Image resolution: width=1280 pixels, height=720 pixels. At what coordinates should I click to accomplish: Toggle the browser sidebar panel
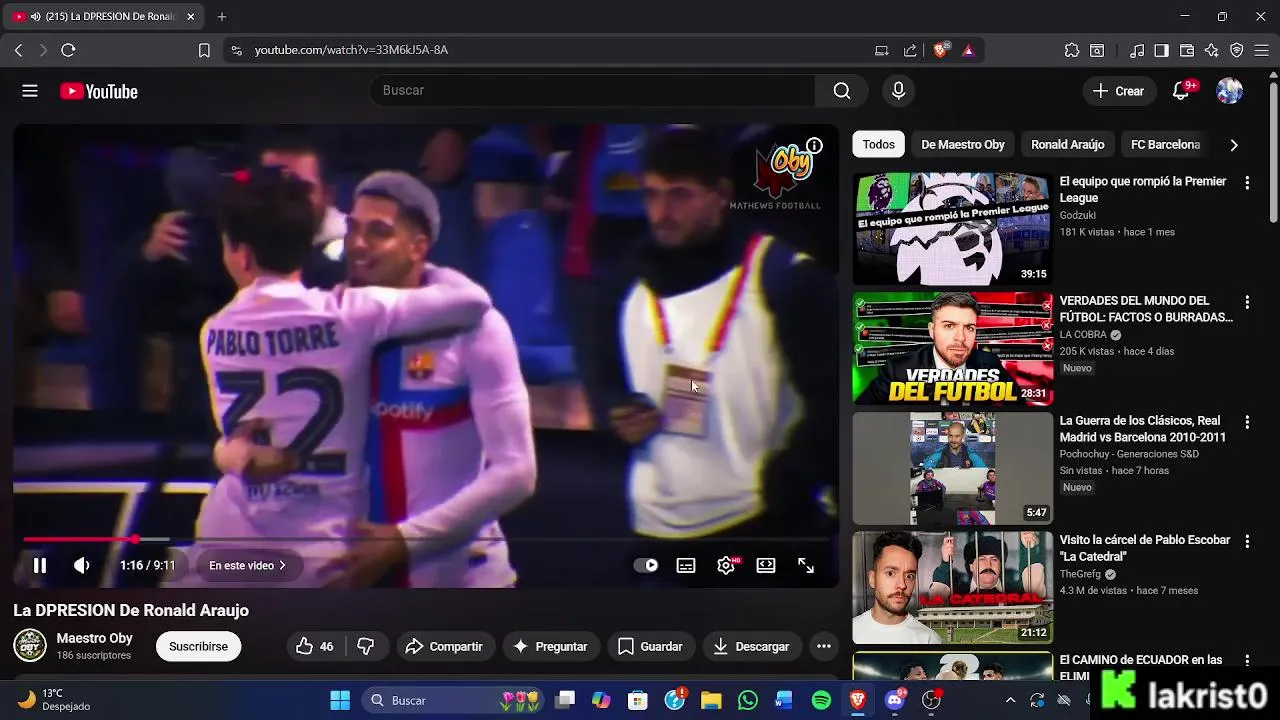(1161, 50)
